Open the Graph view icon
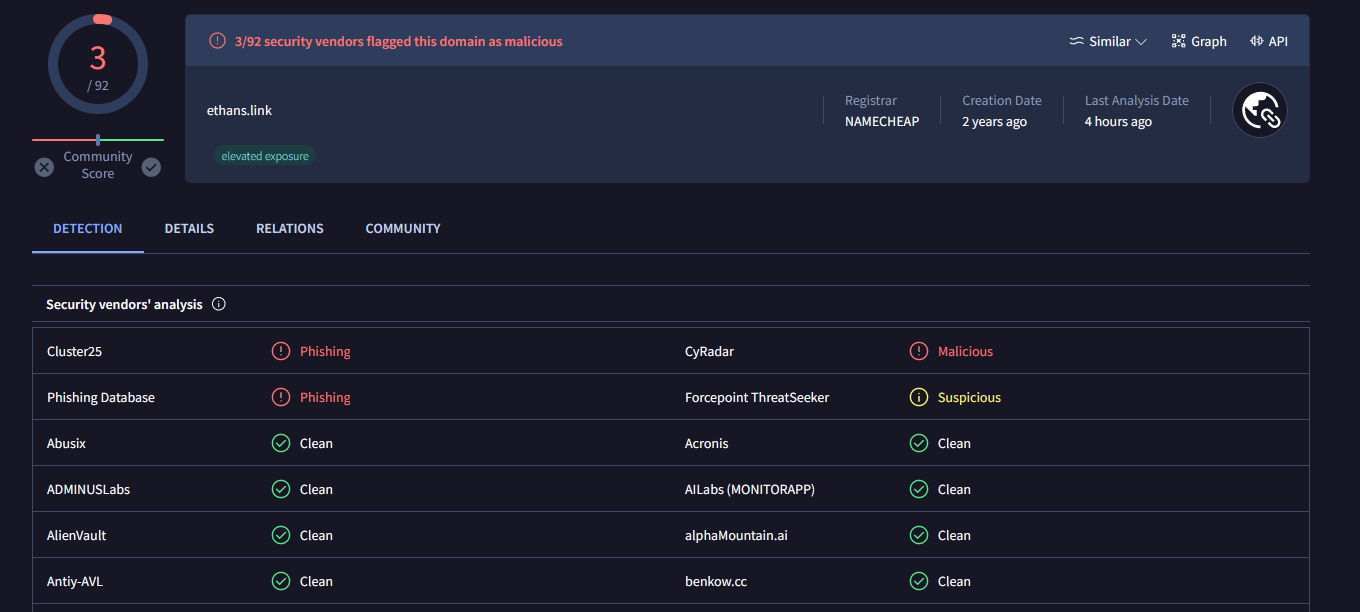This screenshot has height=612, width=1360. coord(1178,41)
